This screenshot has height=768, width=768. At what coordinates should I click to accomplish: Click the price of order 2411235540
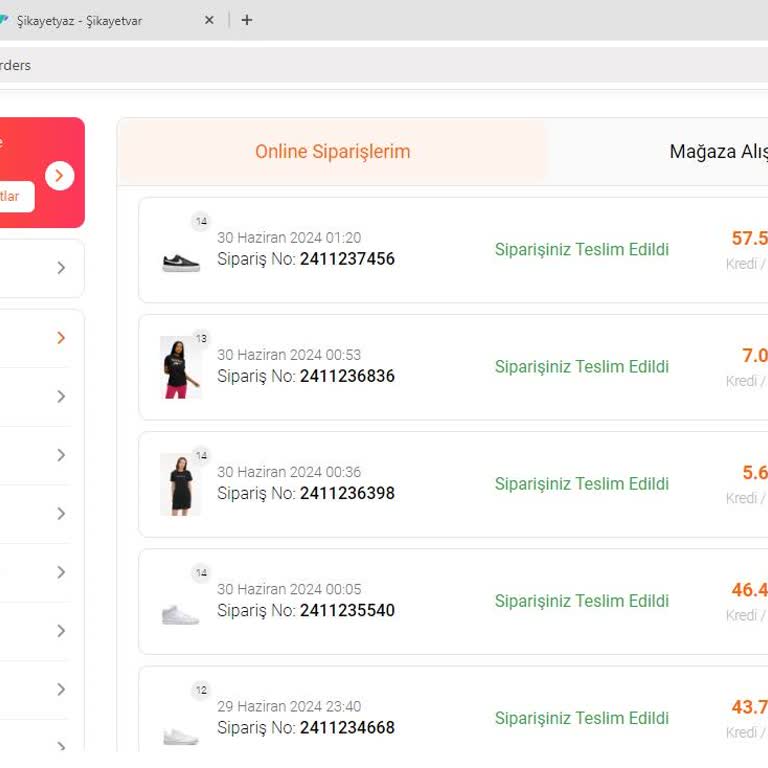coord(749,590)
